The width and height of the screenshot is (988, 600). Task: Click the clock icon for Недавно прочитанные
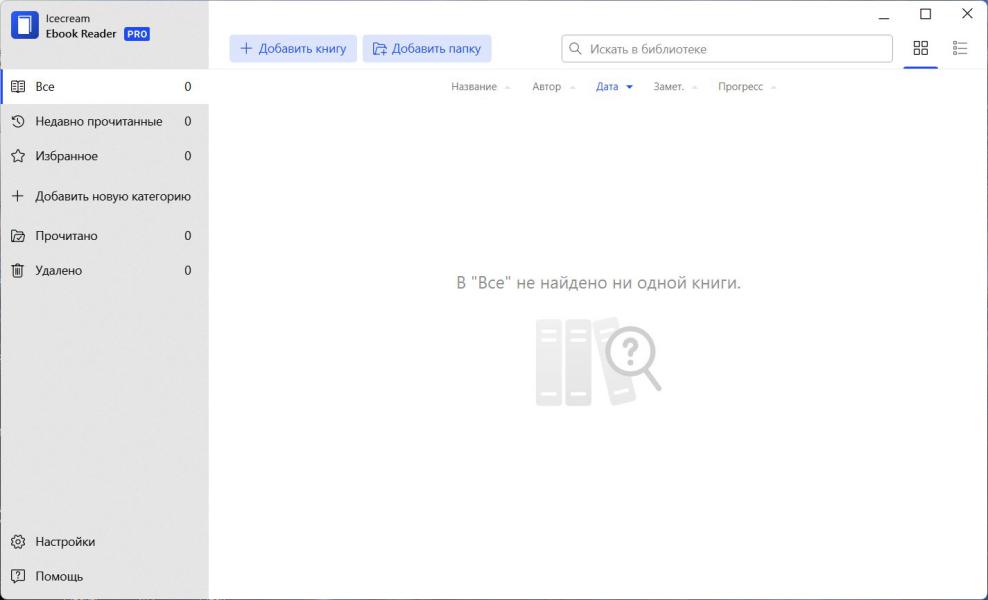(17, 122)
